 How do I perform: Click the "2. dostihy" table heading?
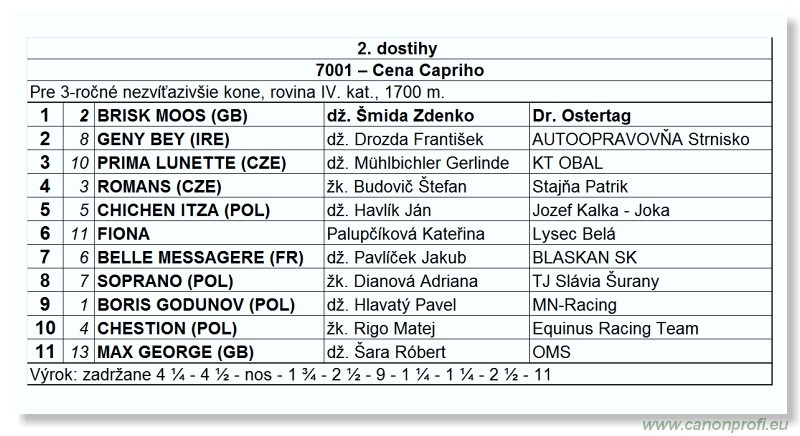397,48
